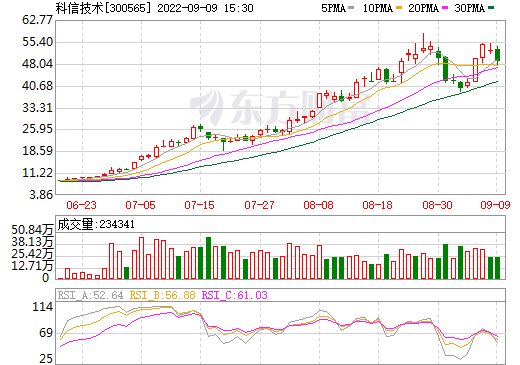520x365 pixels.
Task: Click the 33.31 price axis label
Action: [37, 108]
